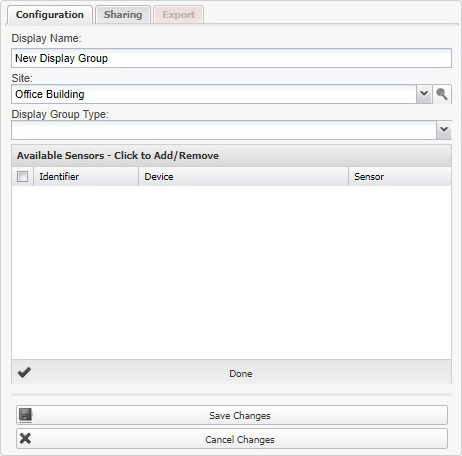Select the Configuration tab
462x456 pixels.
coord(50,15)
